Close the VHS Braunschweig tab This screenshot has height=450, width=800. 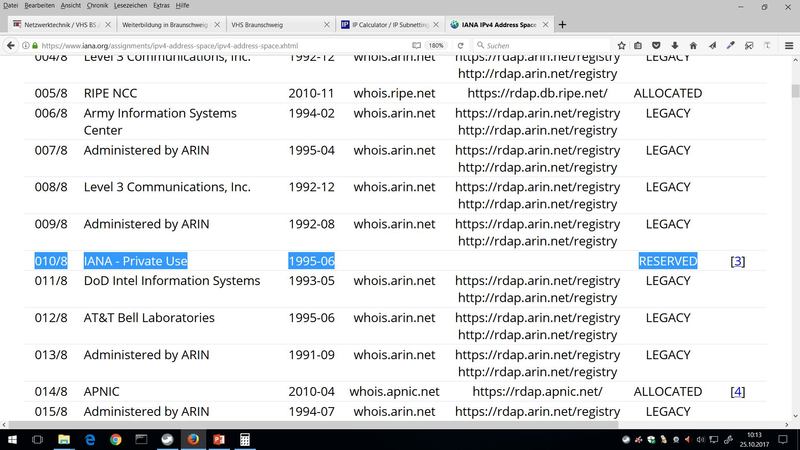pyautogui.click(x=327, y=24)
